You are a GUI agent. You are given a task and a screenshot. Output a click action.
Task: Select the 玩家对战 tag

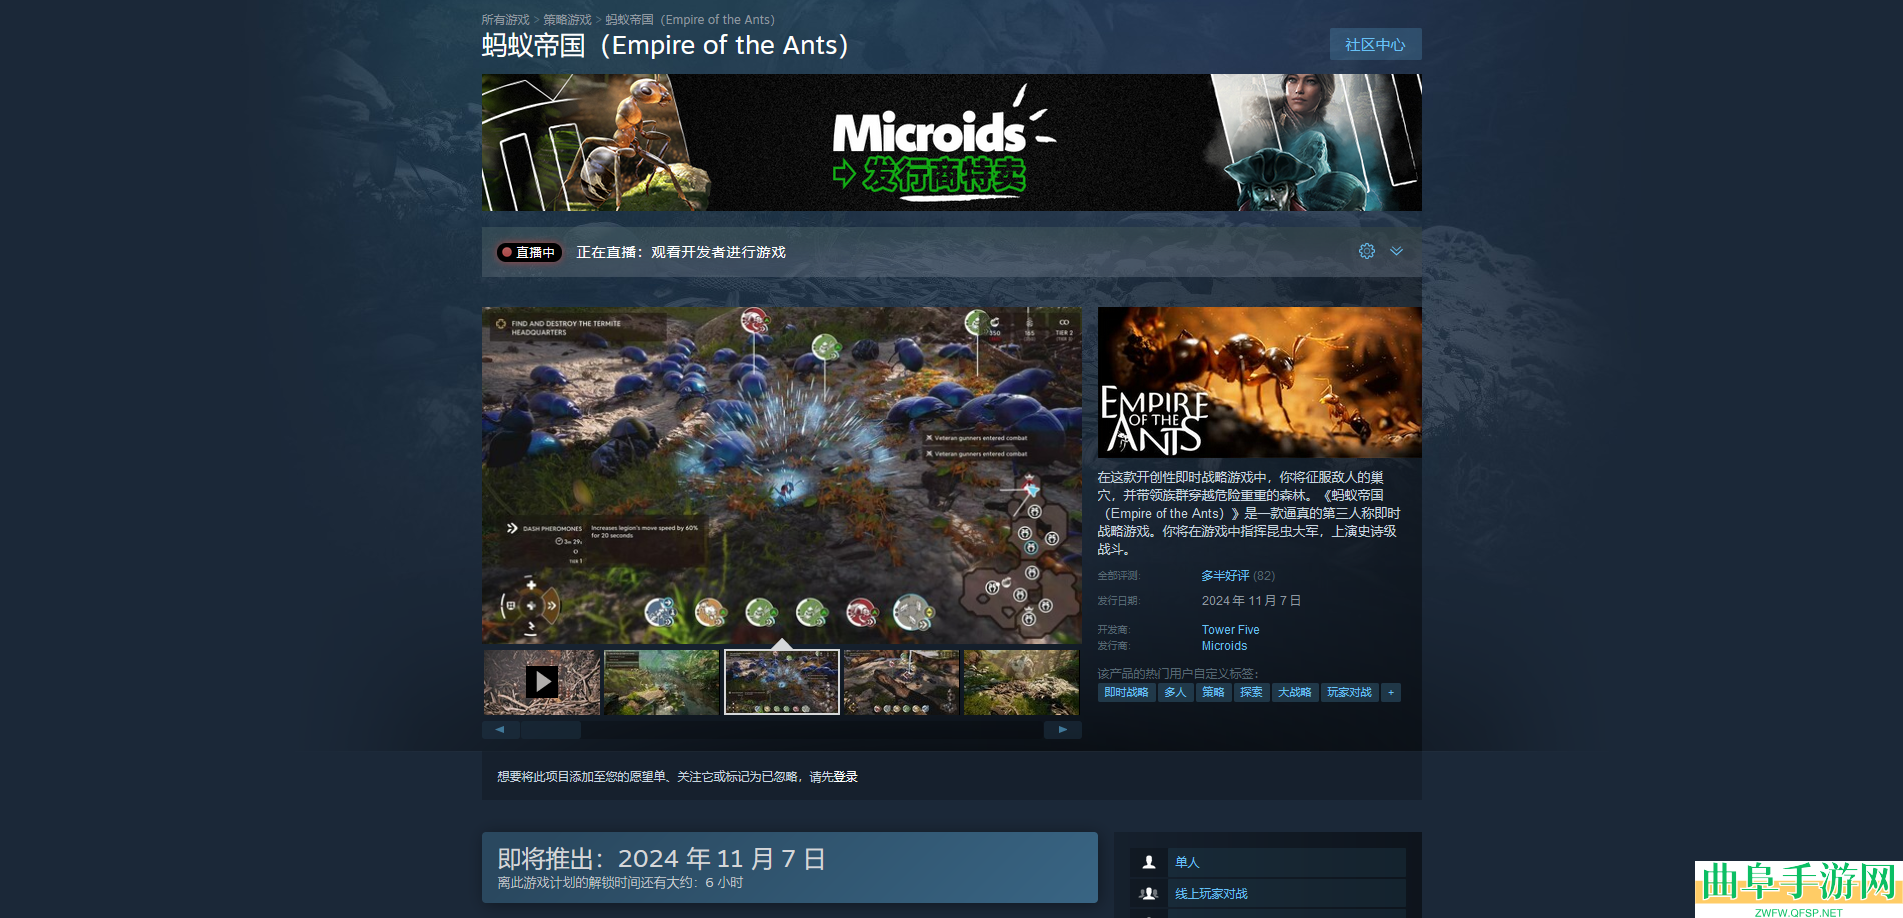pyautogui.click(x=1349, y=692)
